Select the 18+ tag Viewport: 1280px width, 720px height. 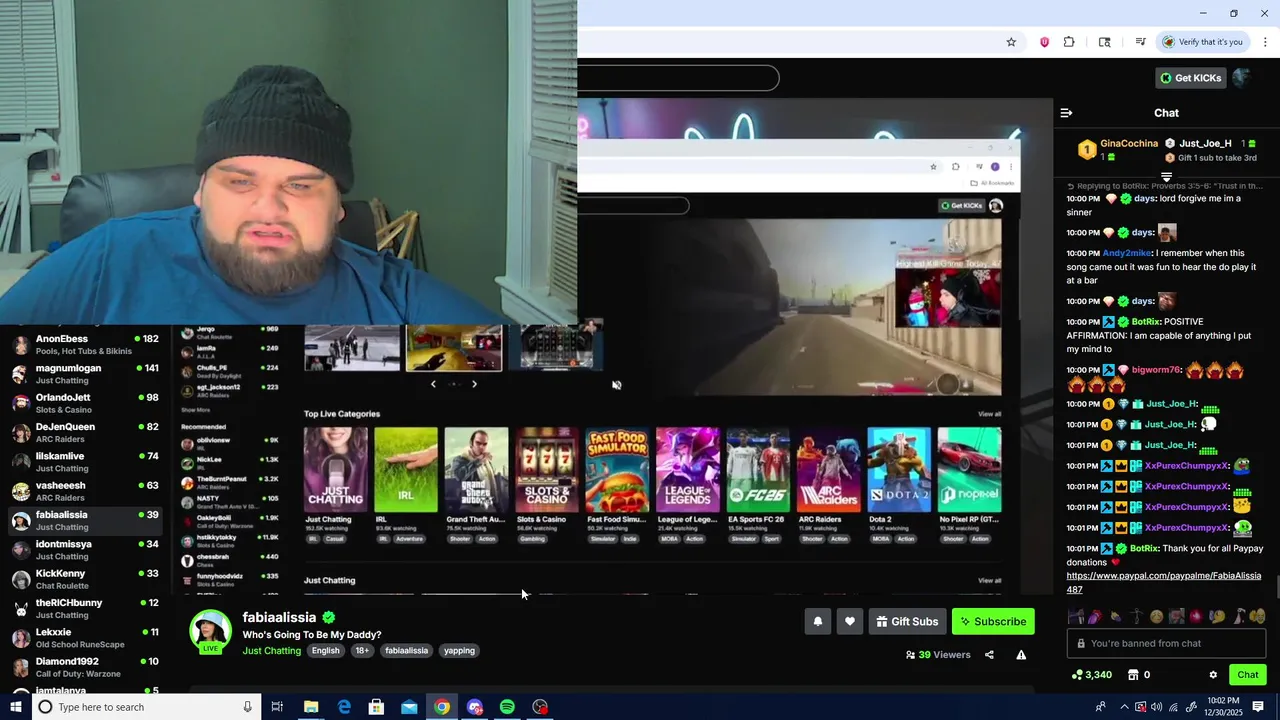point(362,651)
